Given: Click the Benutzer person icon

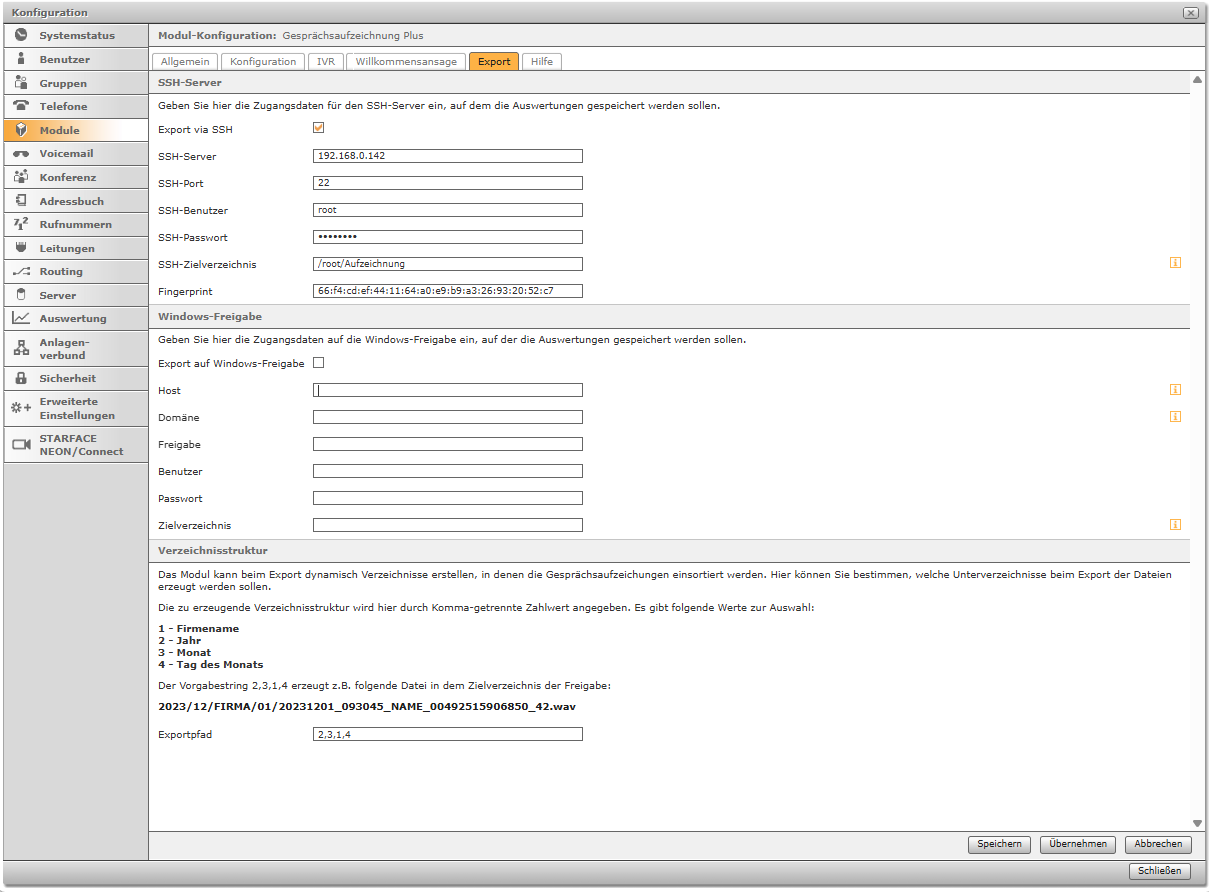Looking at the screenshot, I should click(21, 59).
